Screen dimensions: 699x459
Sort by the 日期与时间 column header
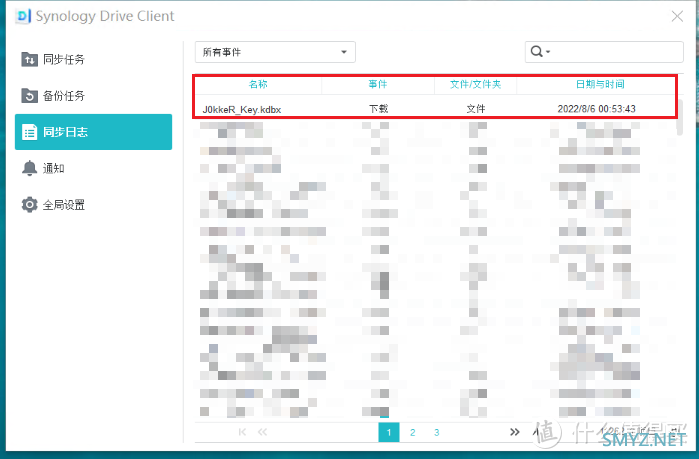[600, 84]
